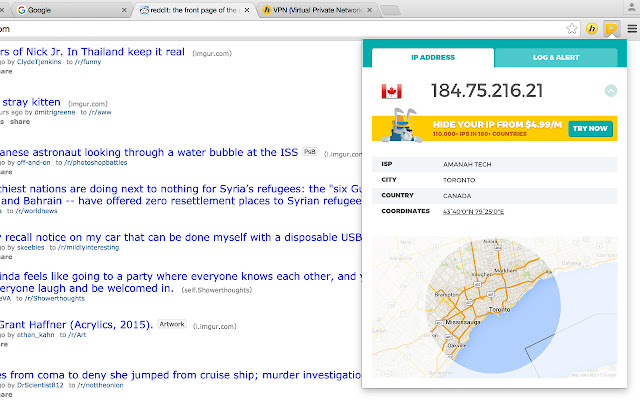
Task: Click the PsB flair tag
Action: point(310,152)
